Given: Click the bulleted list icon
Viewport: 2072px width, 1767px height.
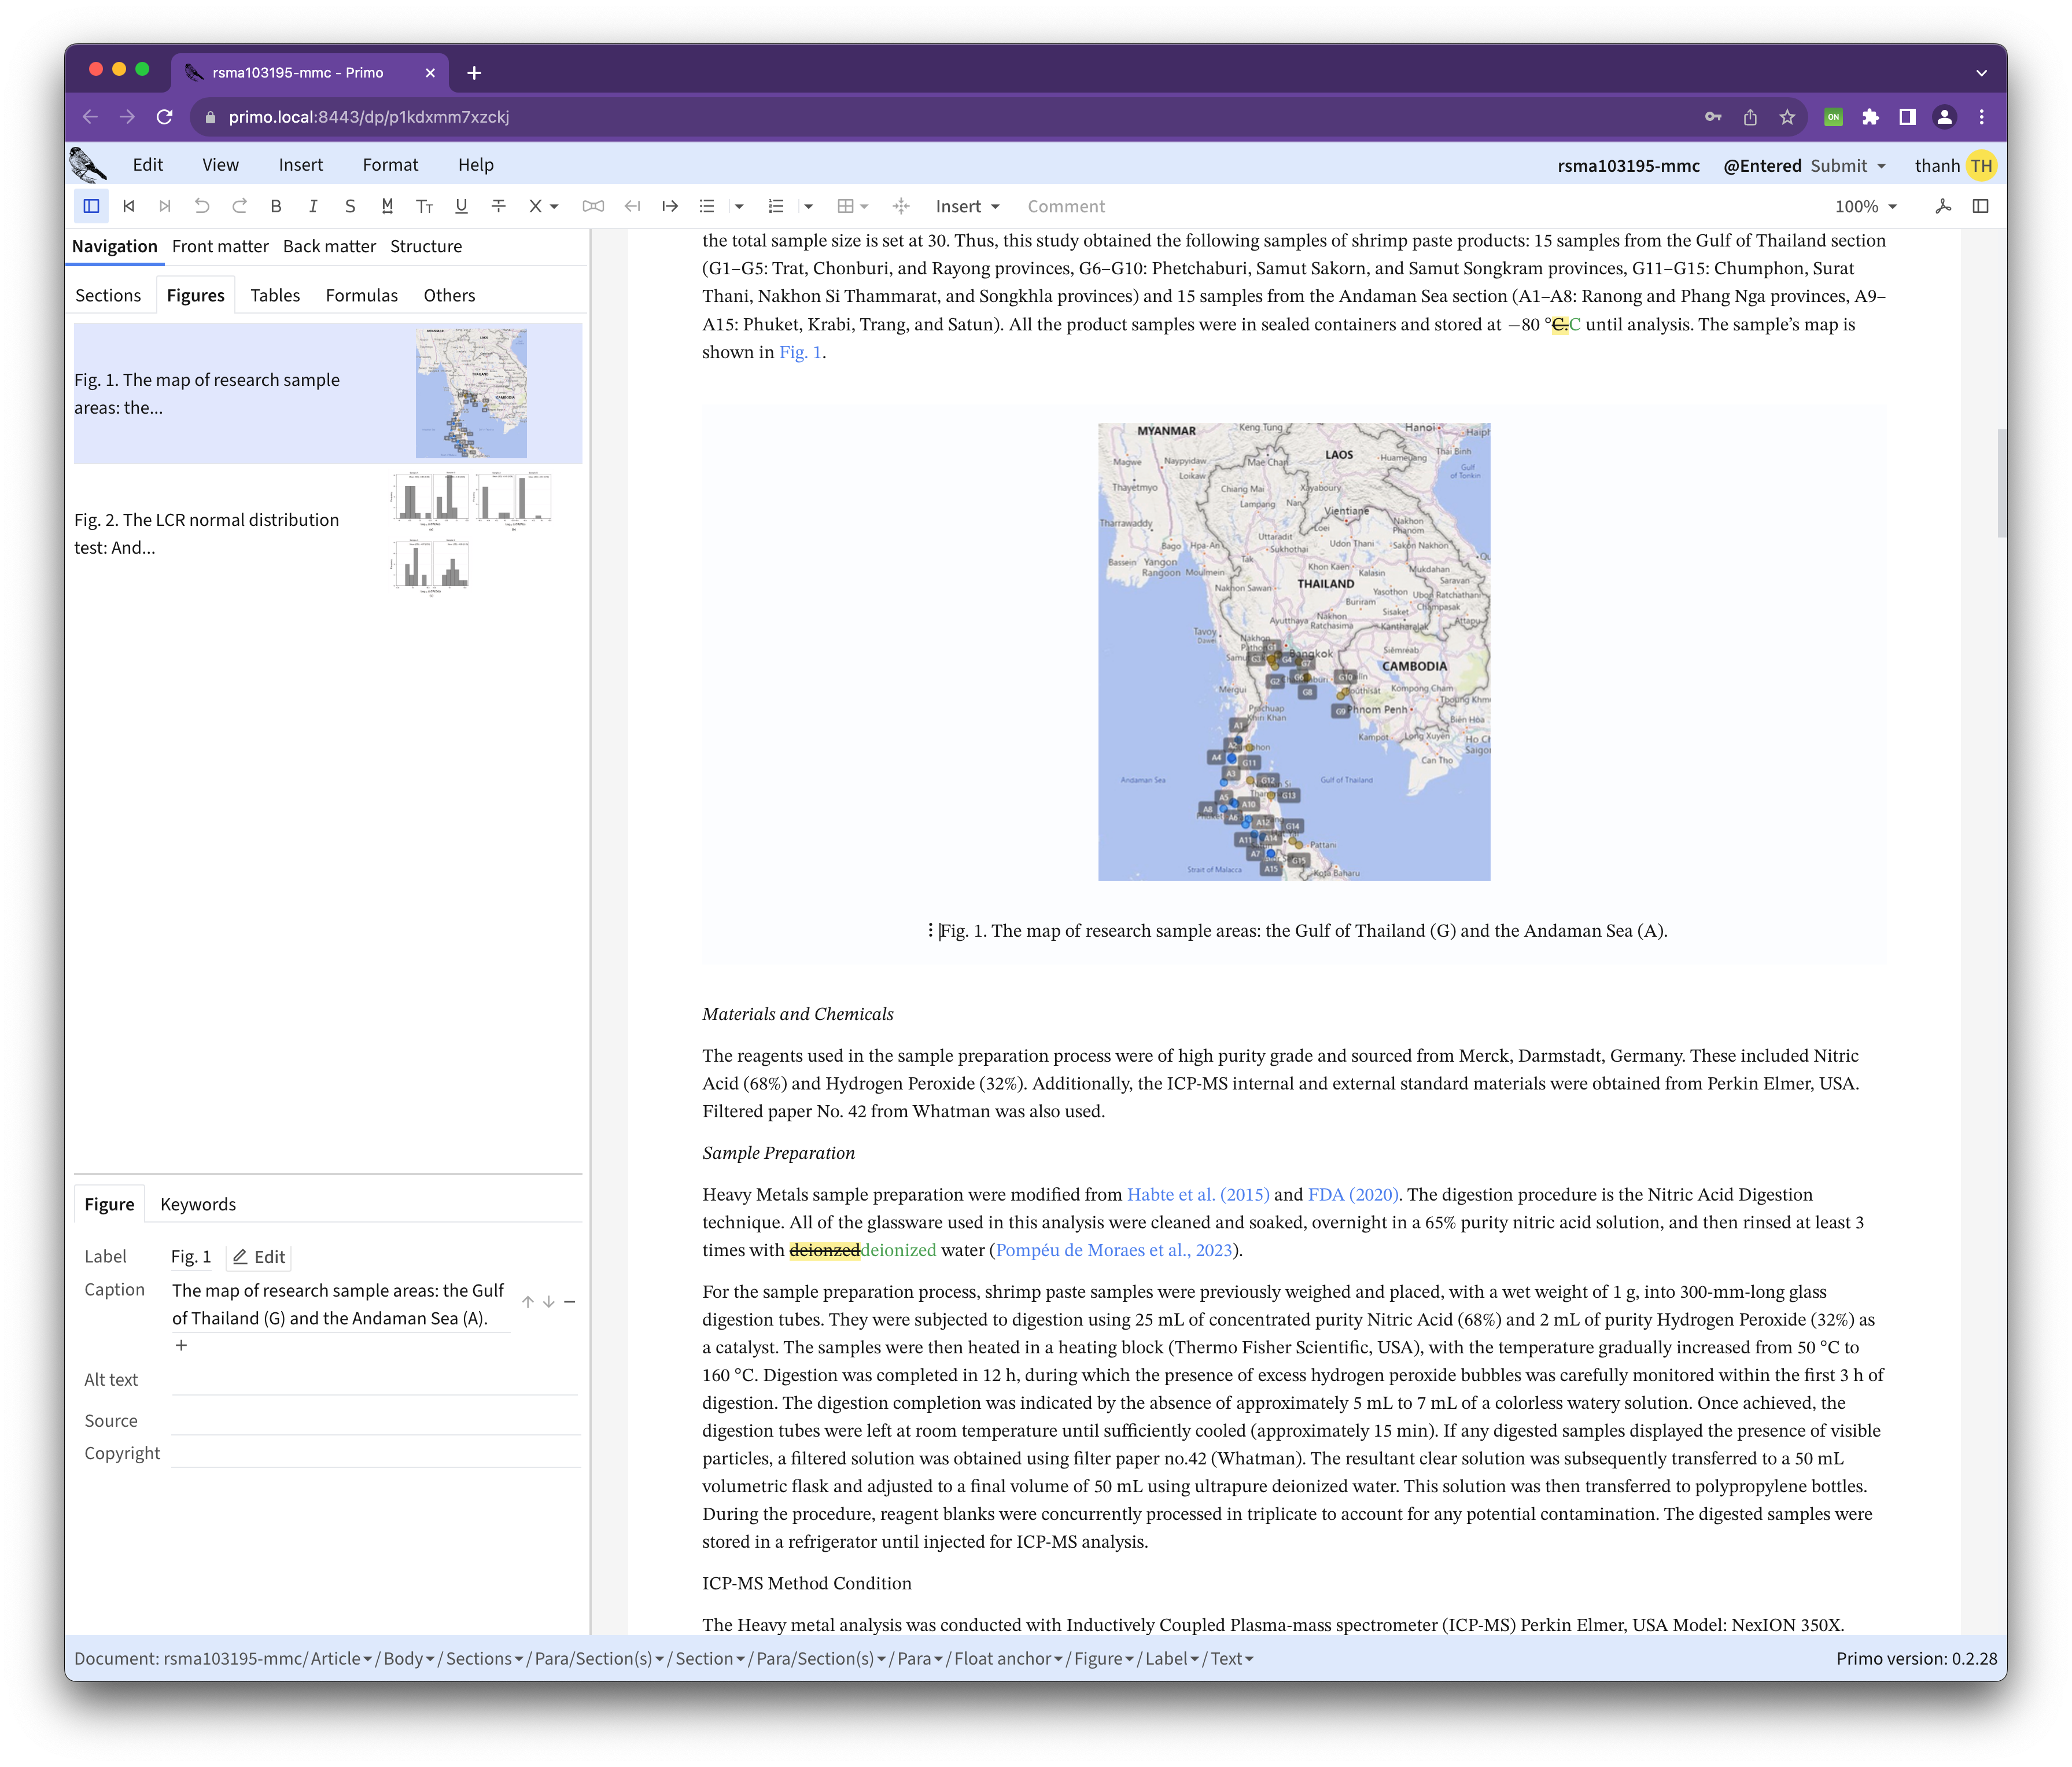Looking at the screenshot, I should (707, 206).
